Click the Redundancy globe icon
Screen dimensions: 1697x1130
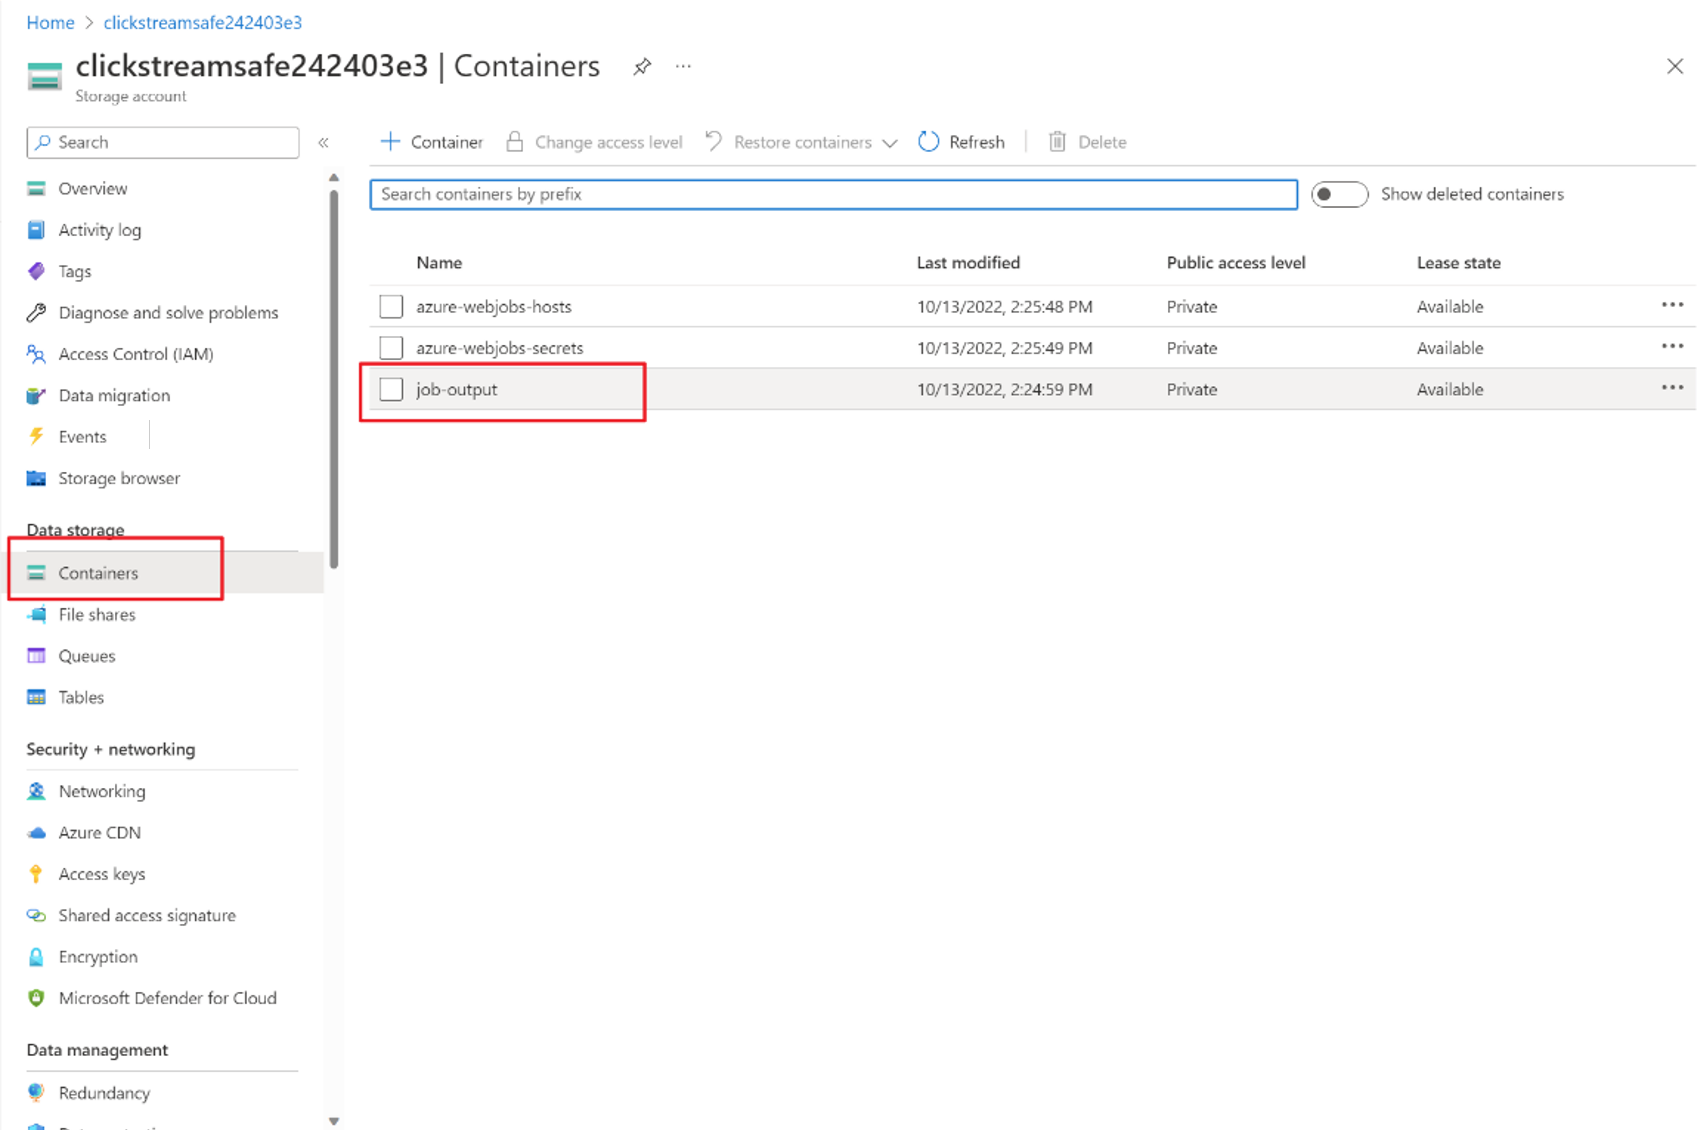tap(36, 1093)
